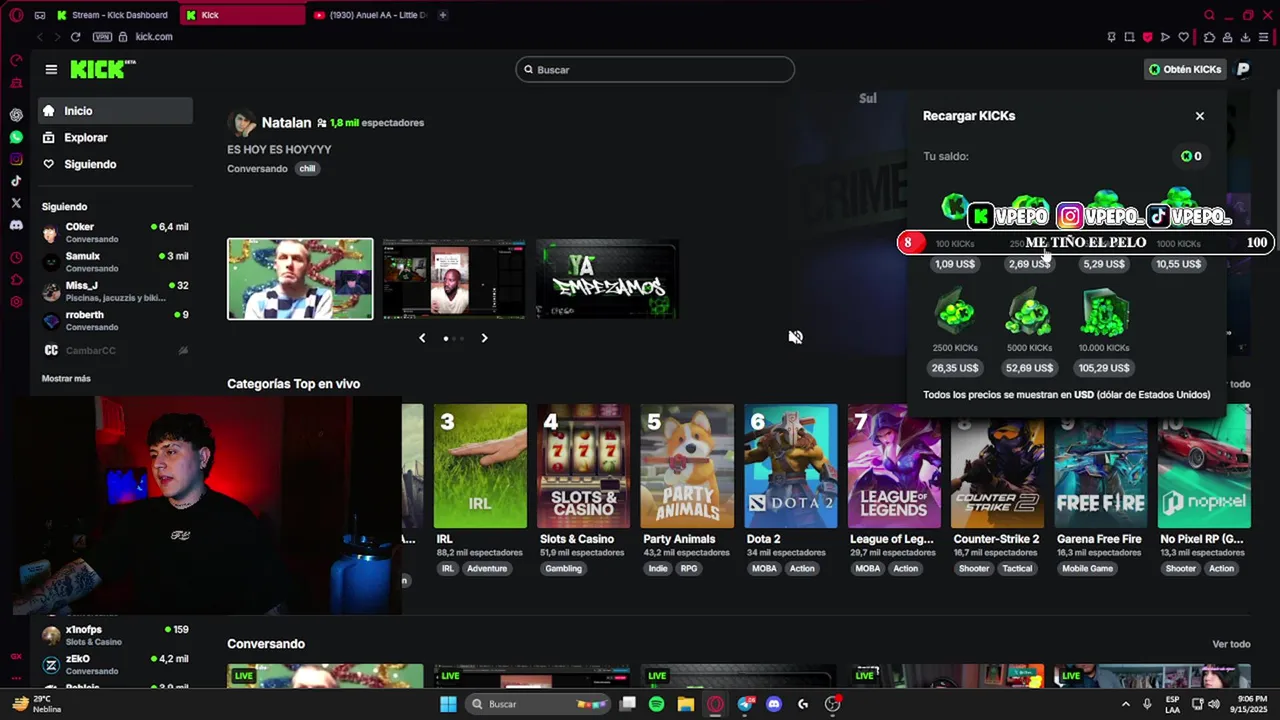The width and height of the screenshot is (1280, 720).
Task: Take a snapshot with the browser toolbar icon
Action: (x=1129, y=37)
